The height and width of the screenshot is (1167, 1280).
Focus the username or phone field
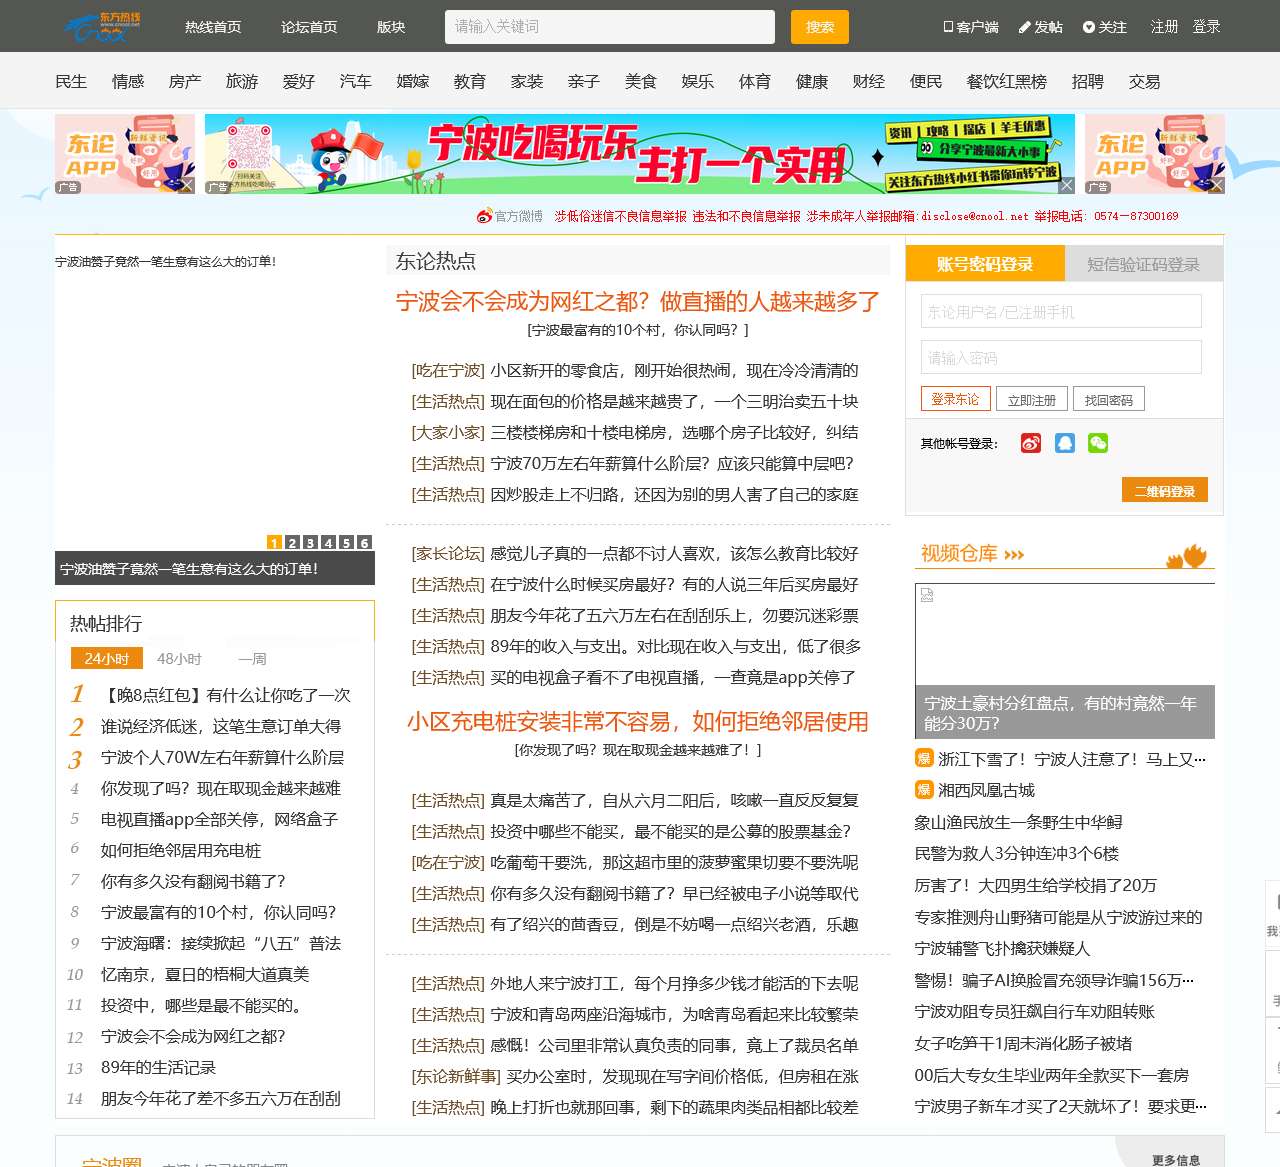1061,311
